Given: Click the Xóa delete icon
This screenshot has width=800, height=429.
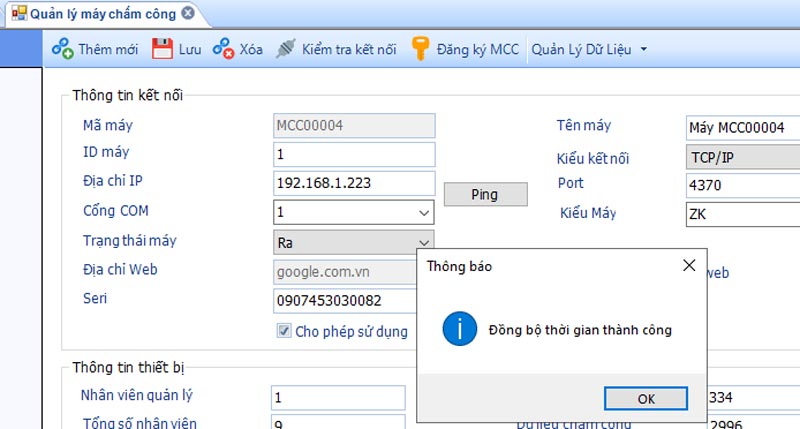Looking at the screenshot, I should click(223, 49).
